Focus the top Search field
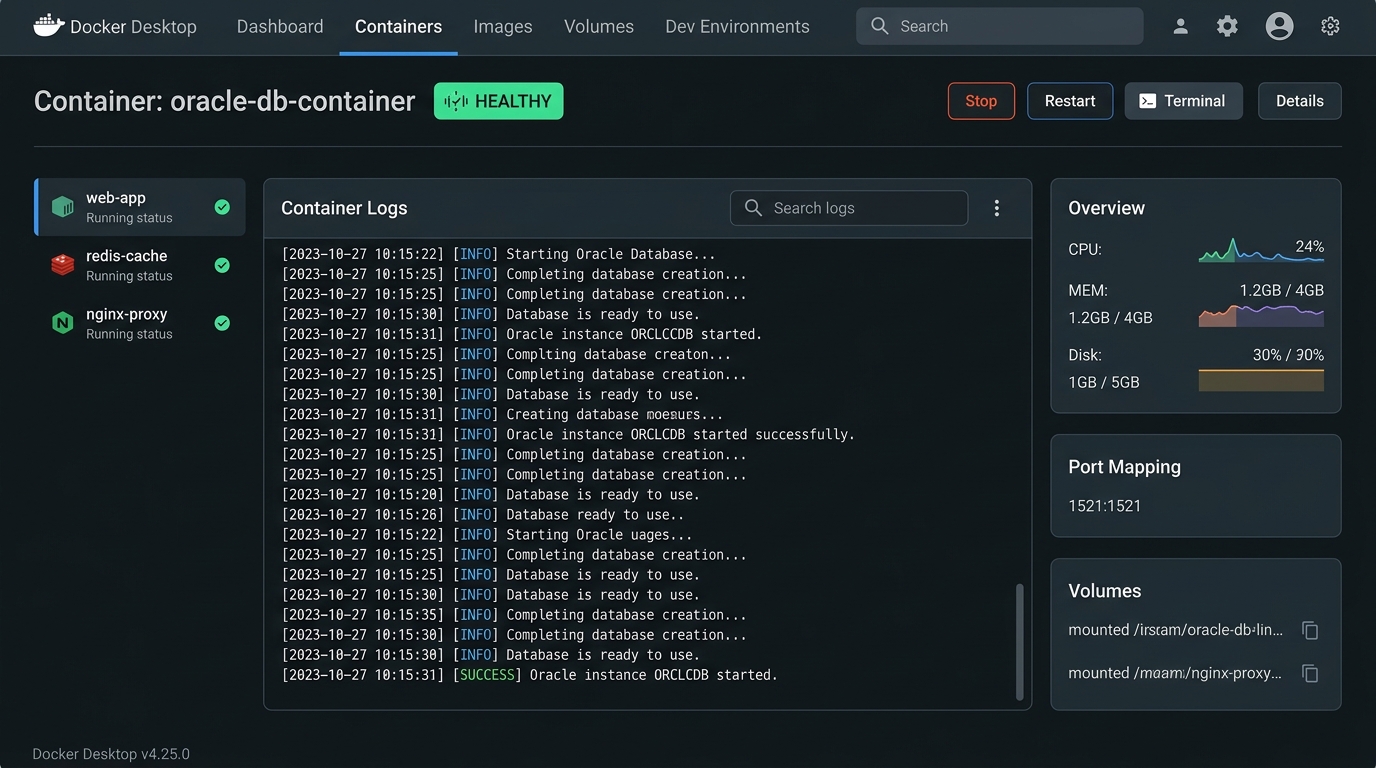The height and width of the screenshot is (768, 1376). pos(999,26)
